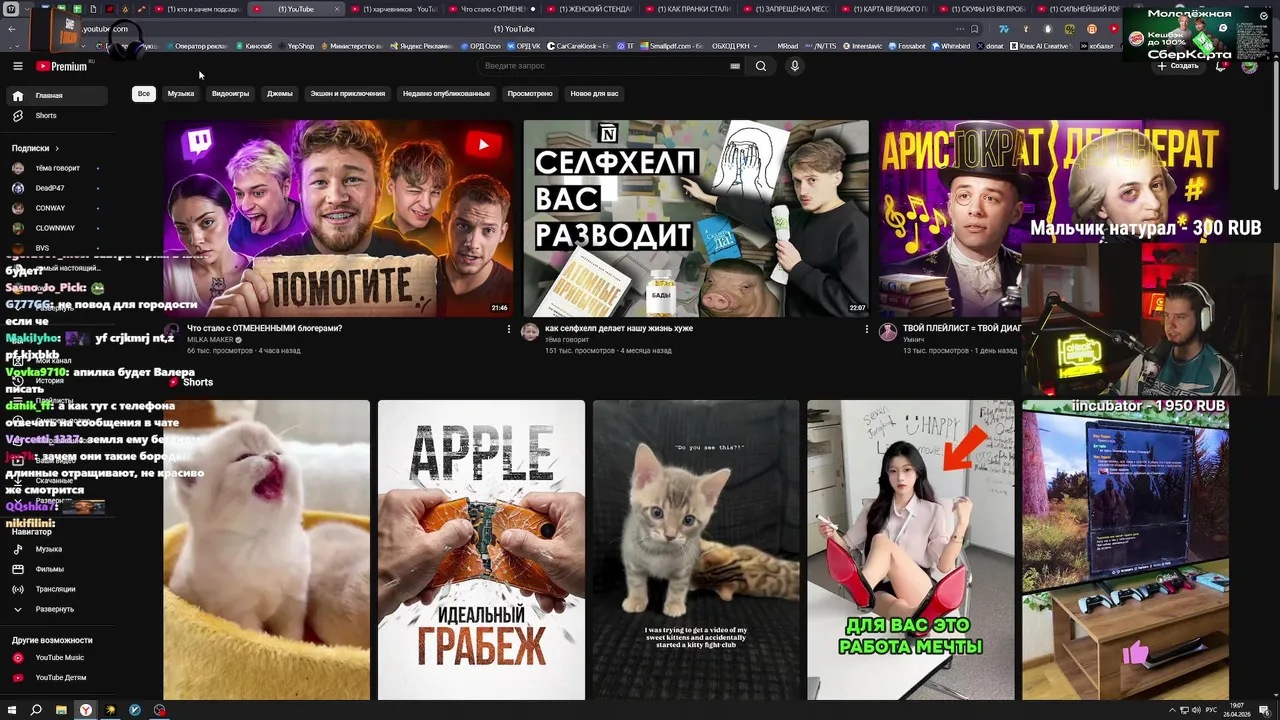Screen dimensions: 1280x720
Task: Switch to the харчевников browser tab
Action: pos(393,9)
